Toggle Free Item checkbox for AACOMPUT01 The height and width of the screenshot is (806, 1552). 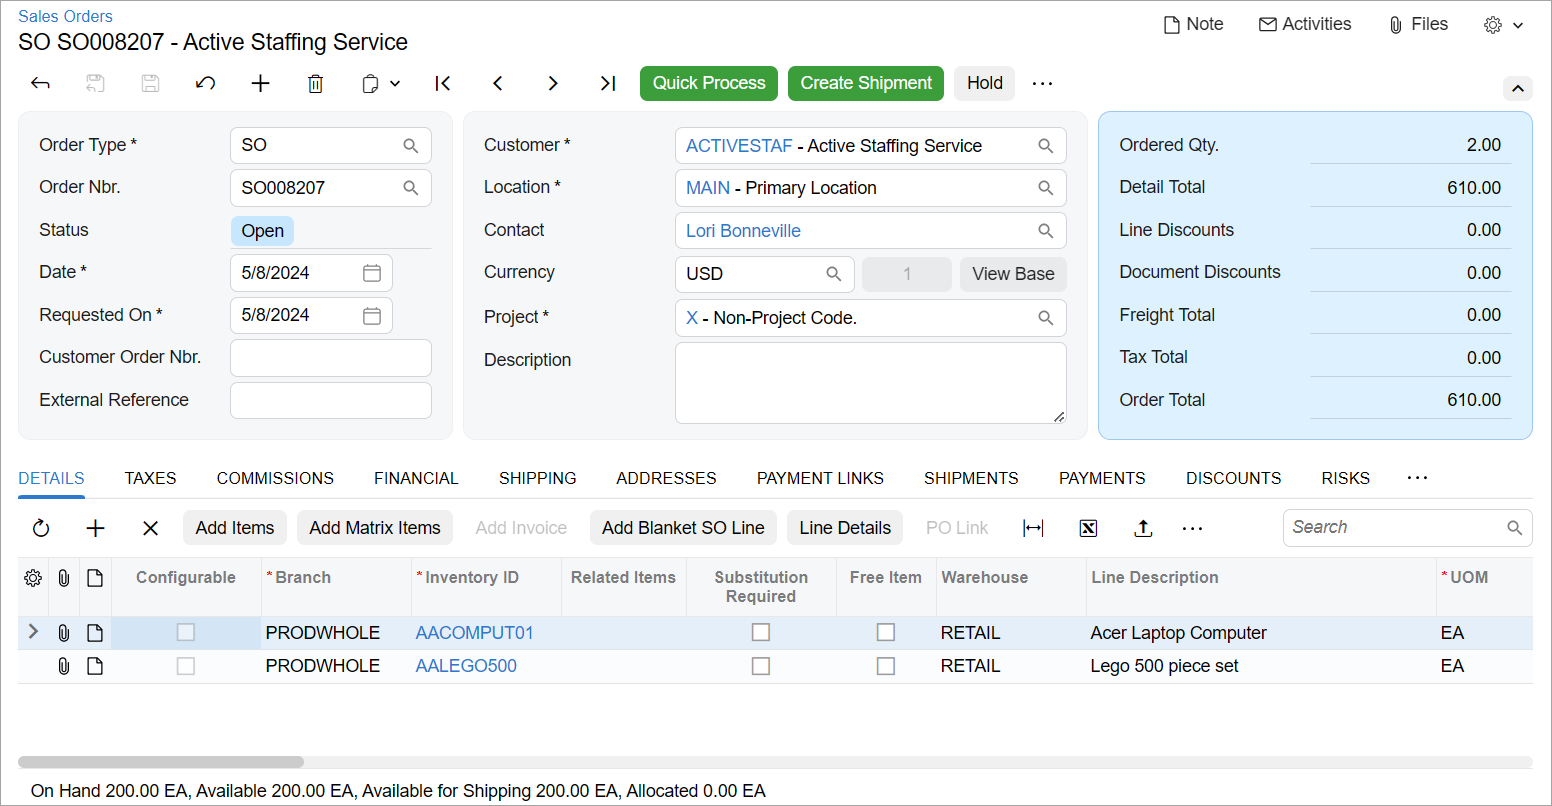click(x=885, y=633)
